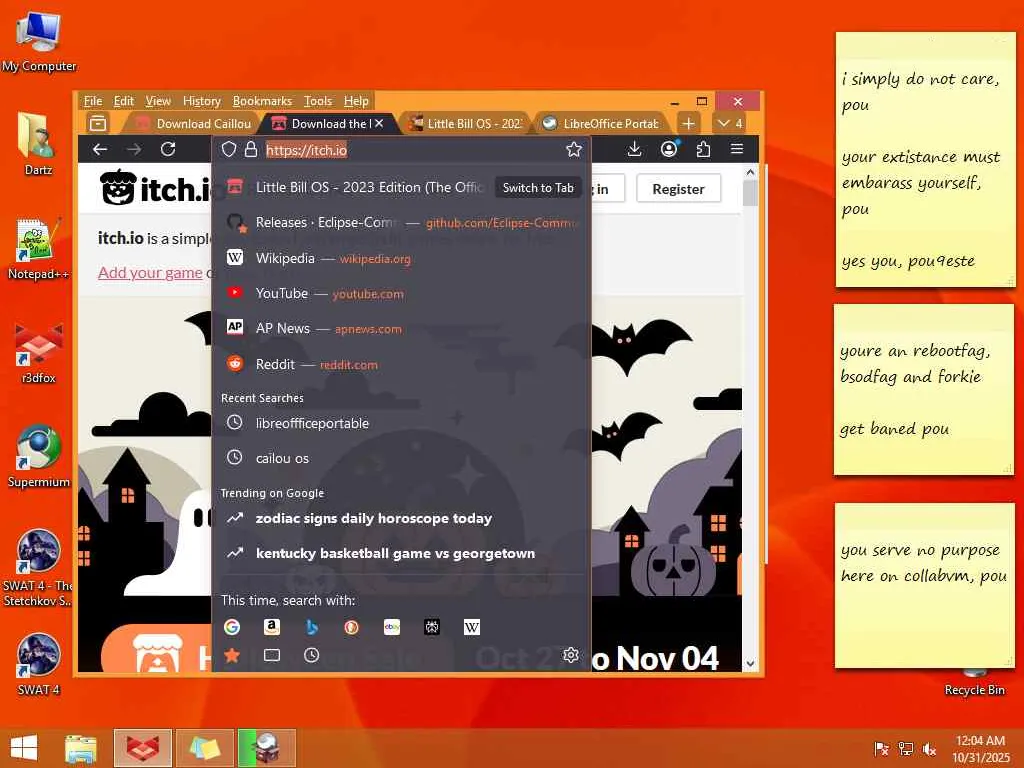
Task: Bookmark this page with the star
Action: point(573,150)
